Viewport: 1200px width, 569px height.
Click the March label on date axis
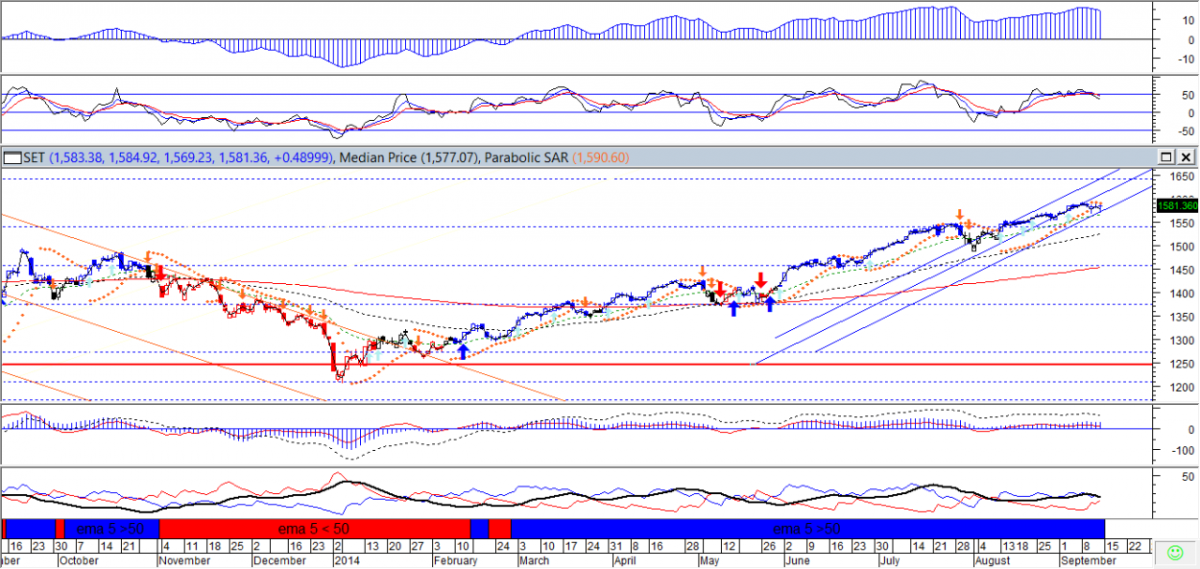point(534,562)
